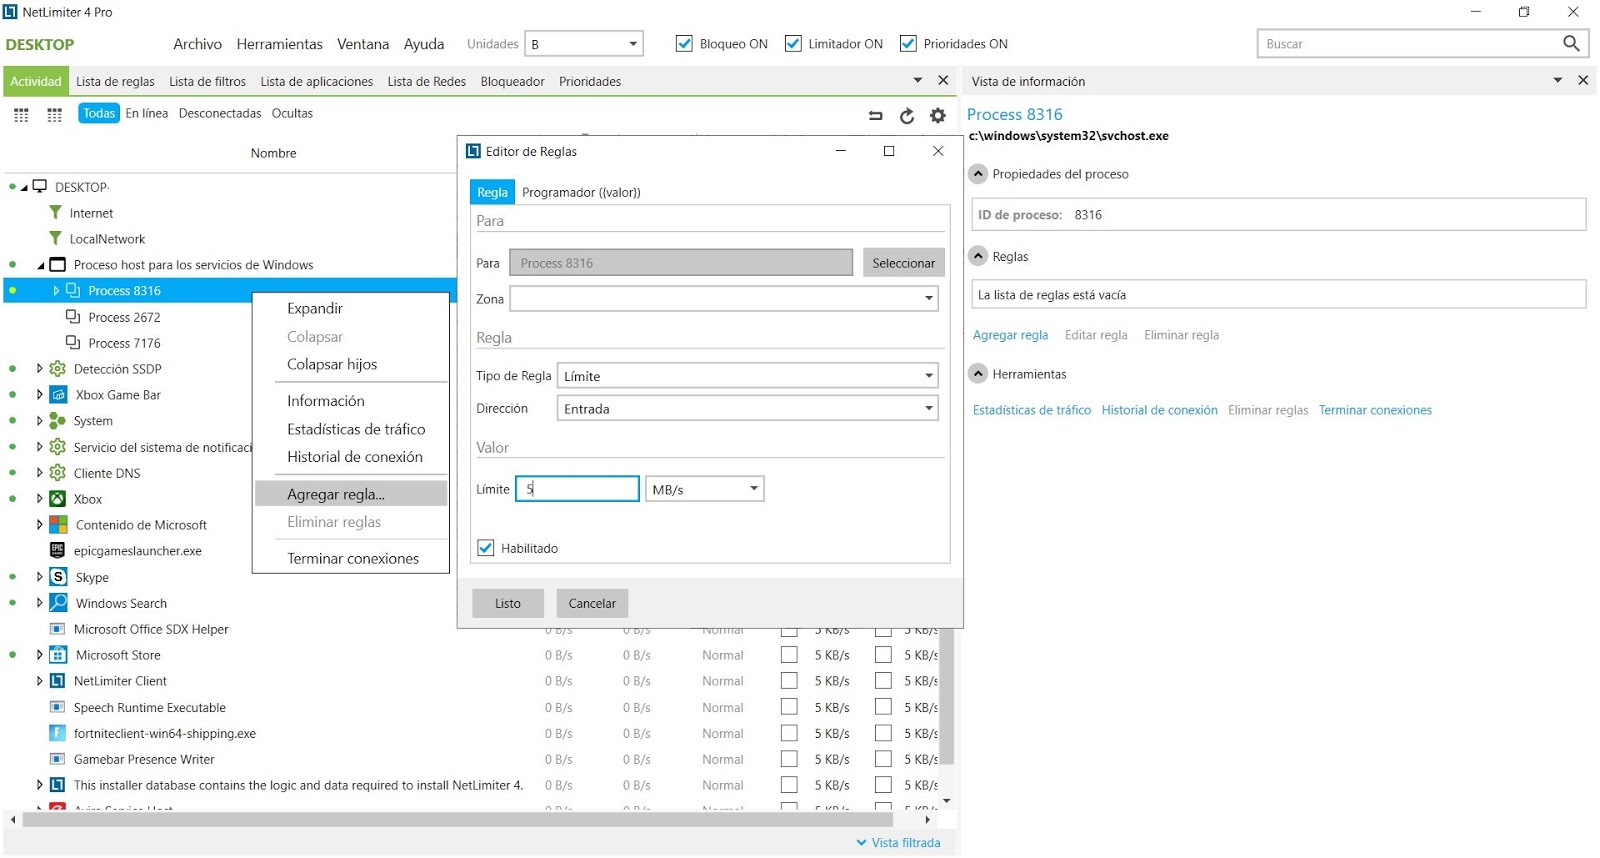Click the Gamebar Presence Writer icon
This screenshot has height=858, width=1600.
pos(58,759)
